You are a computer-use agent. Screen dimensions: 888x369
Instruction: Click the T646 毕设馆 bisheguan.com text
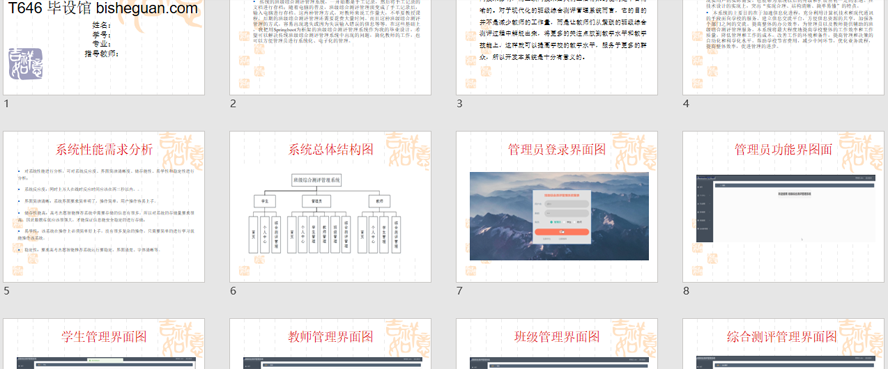tap(103, 8)
